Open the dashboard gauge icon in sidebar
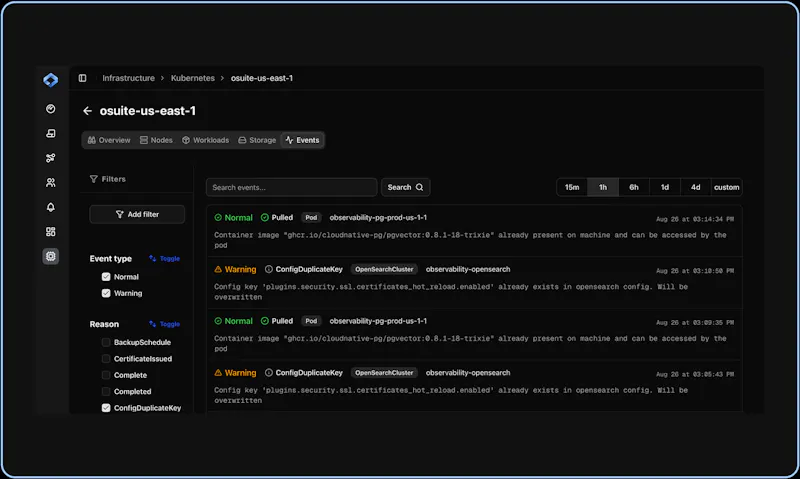The image size is (800, 479). click(51, 109)
